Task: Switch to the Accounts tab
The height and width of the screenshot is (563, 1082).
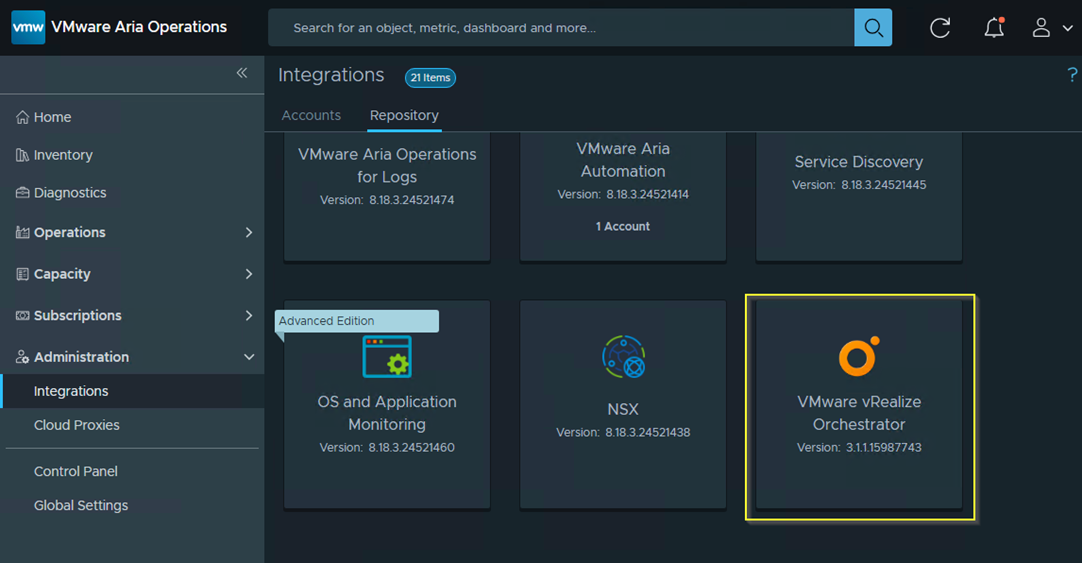Action: (311, 115)
